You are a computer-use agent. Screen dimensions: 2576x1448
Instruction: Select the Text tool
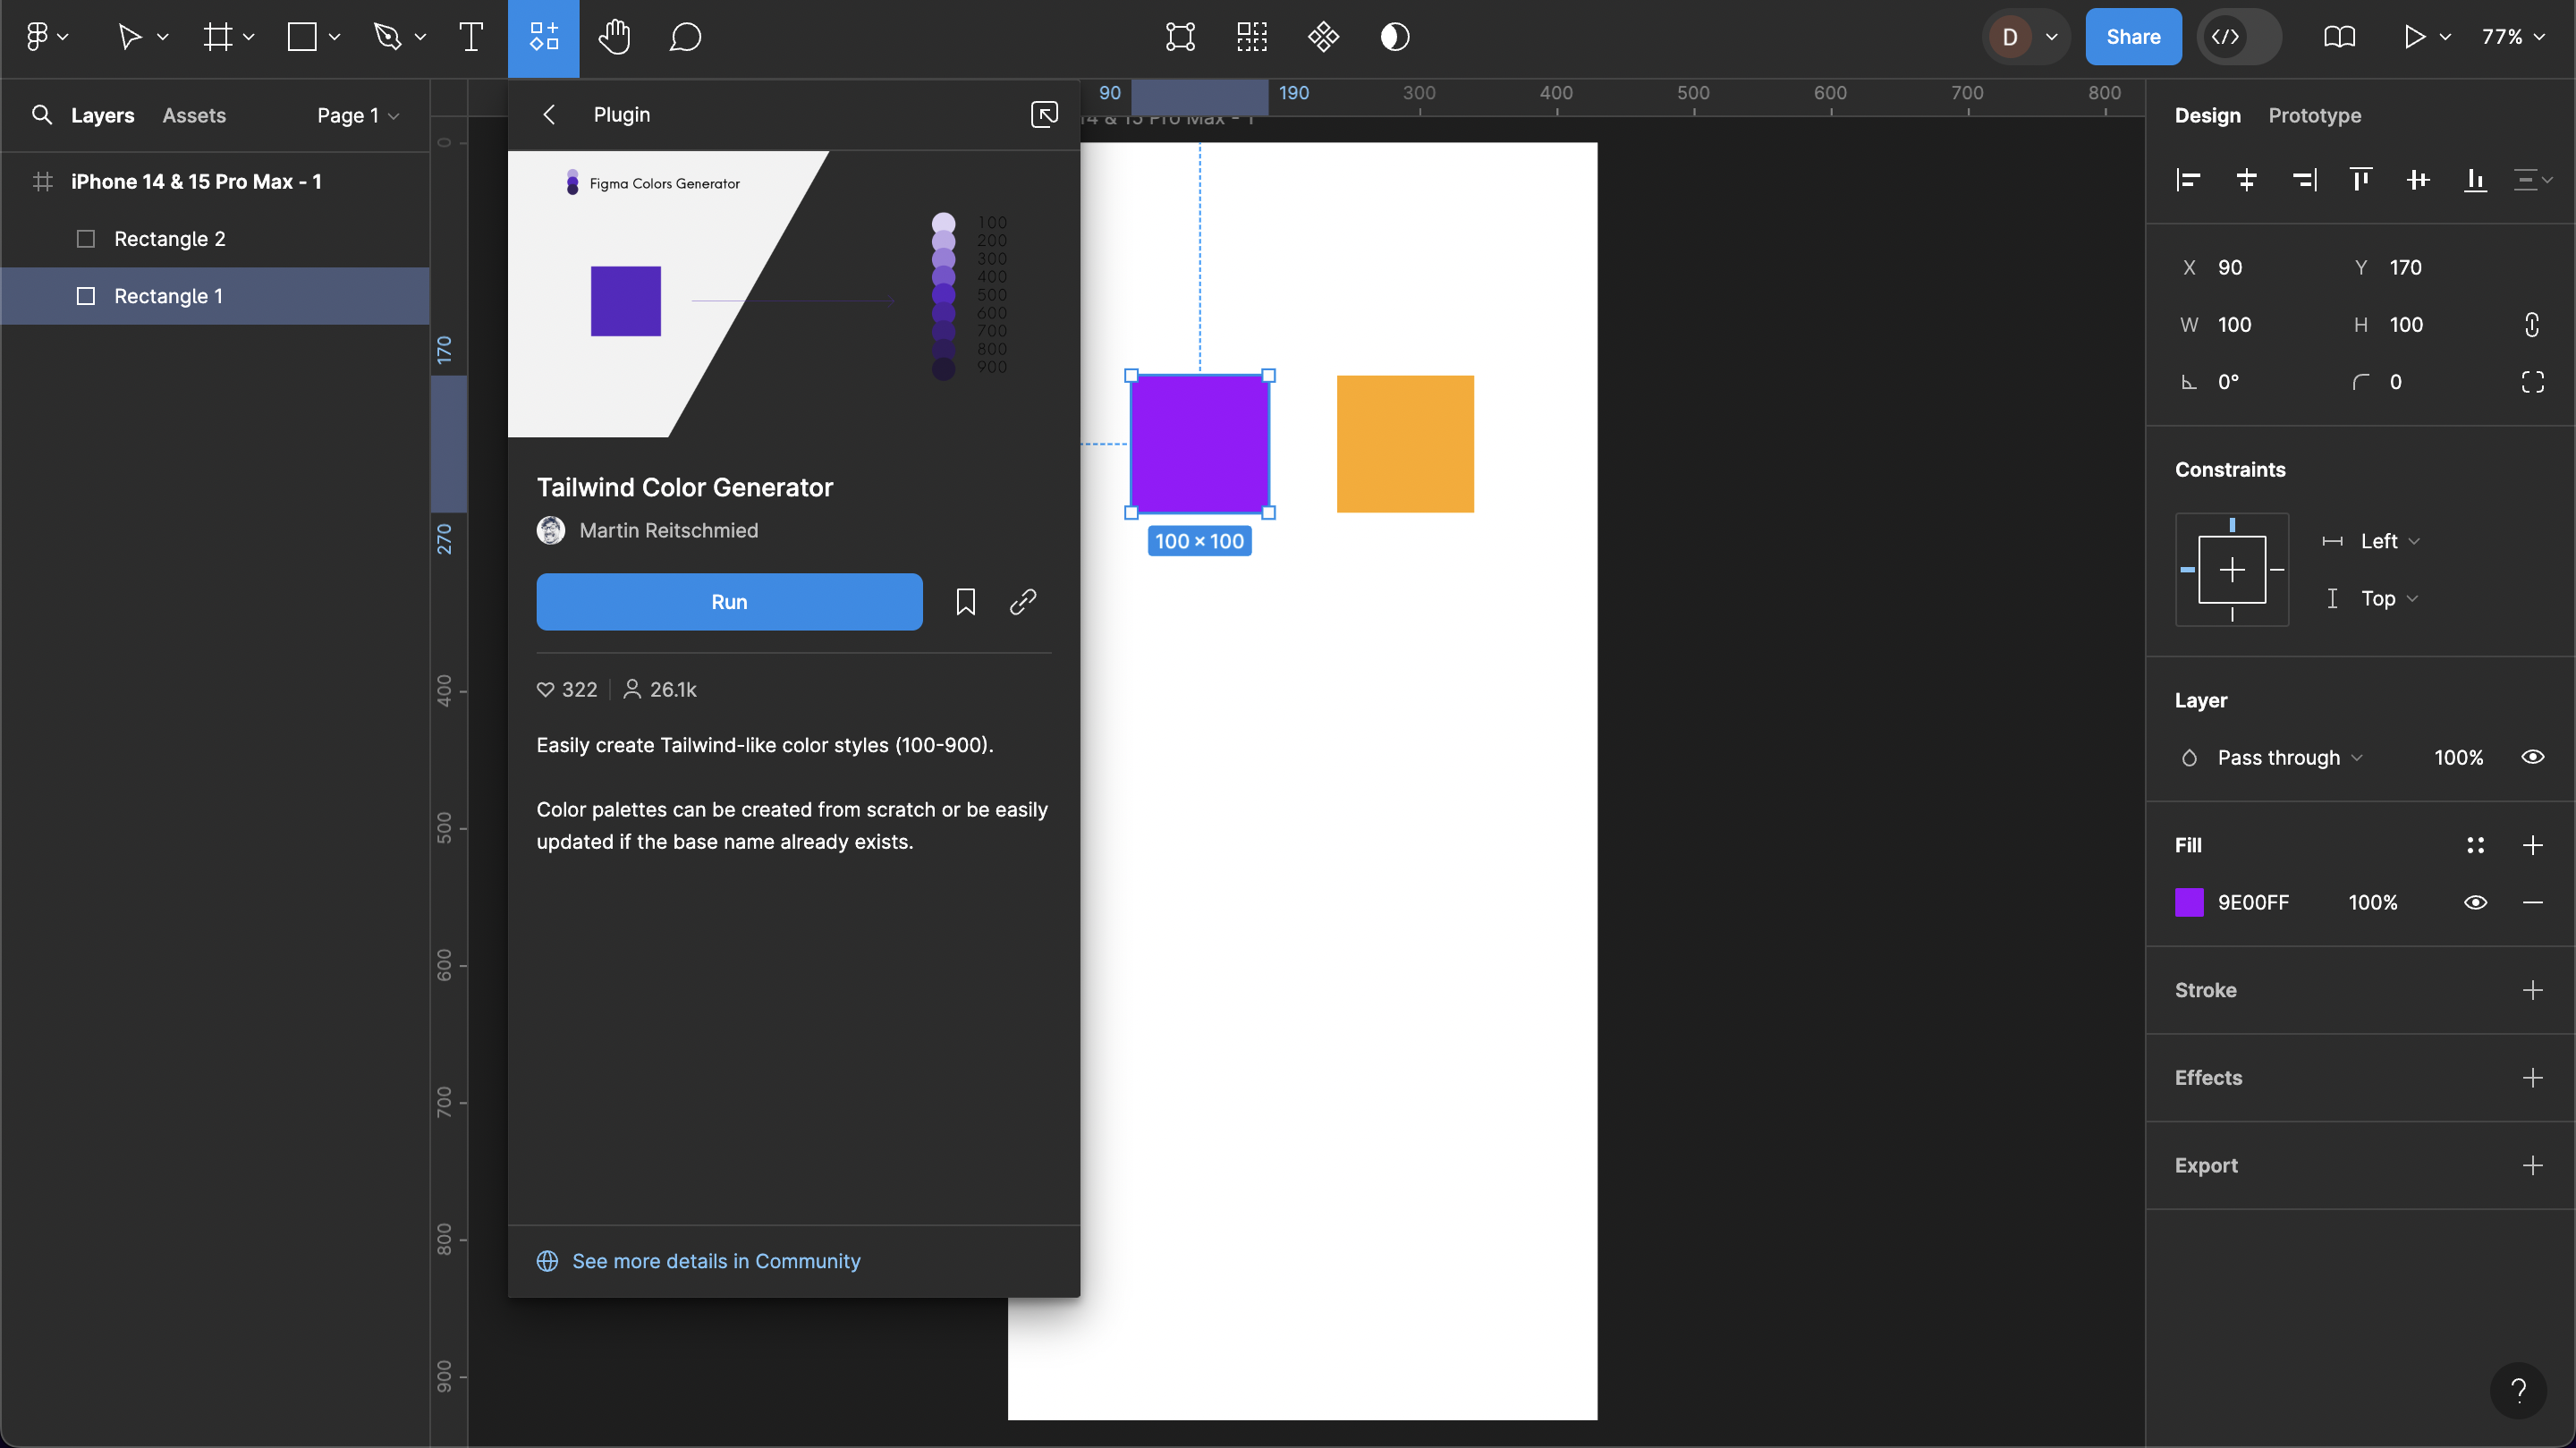coord(471,37)
